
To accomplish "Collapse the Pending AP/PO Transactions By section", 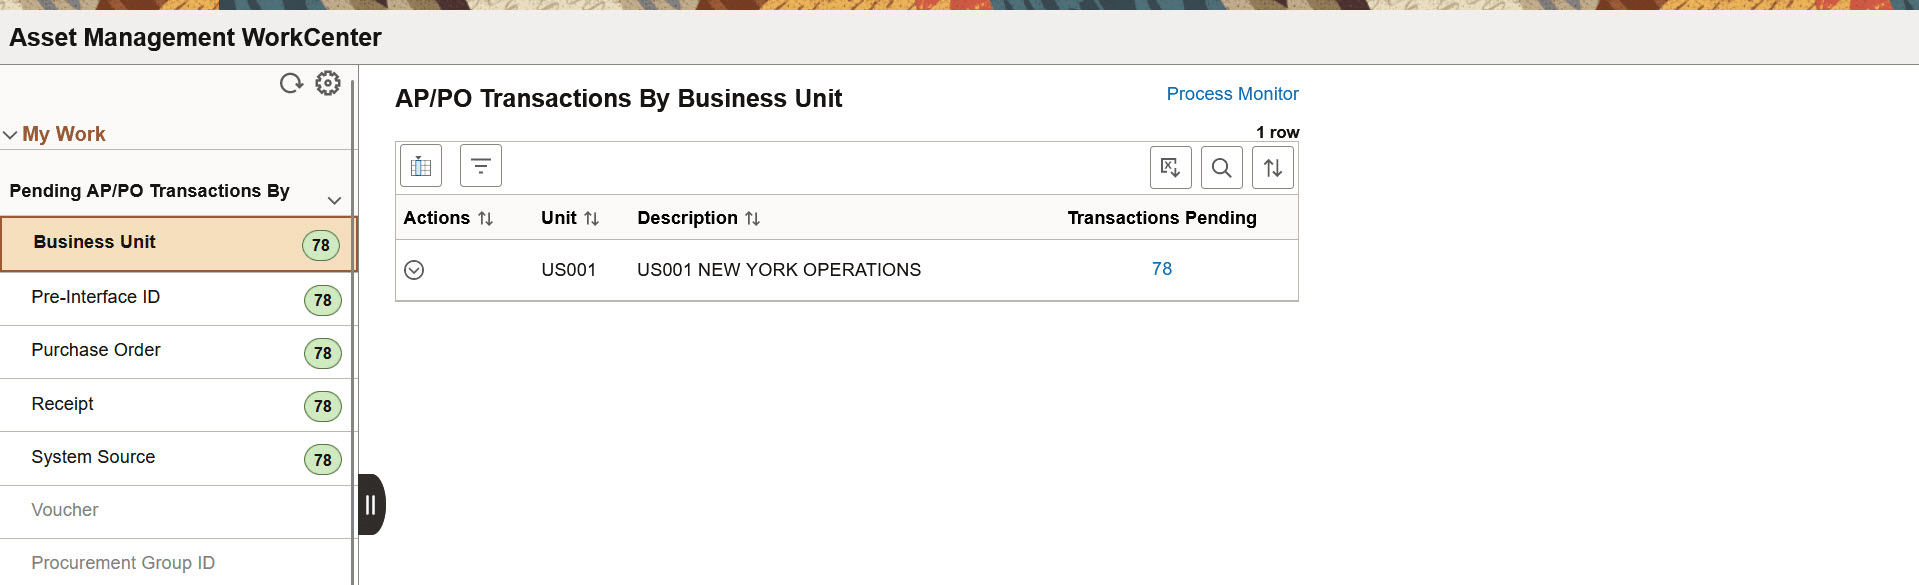I will coord(335,200).
